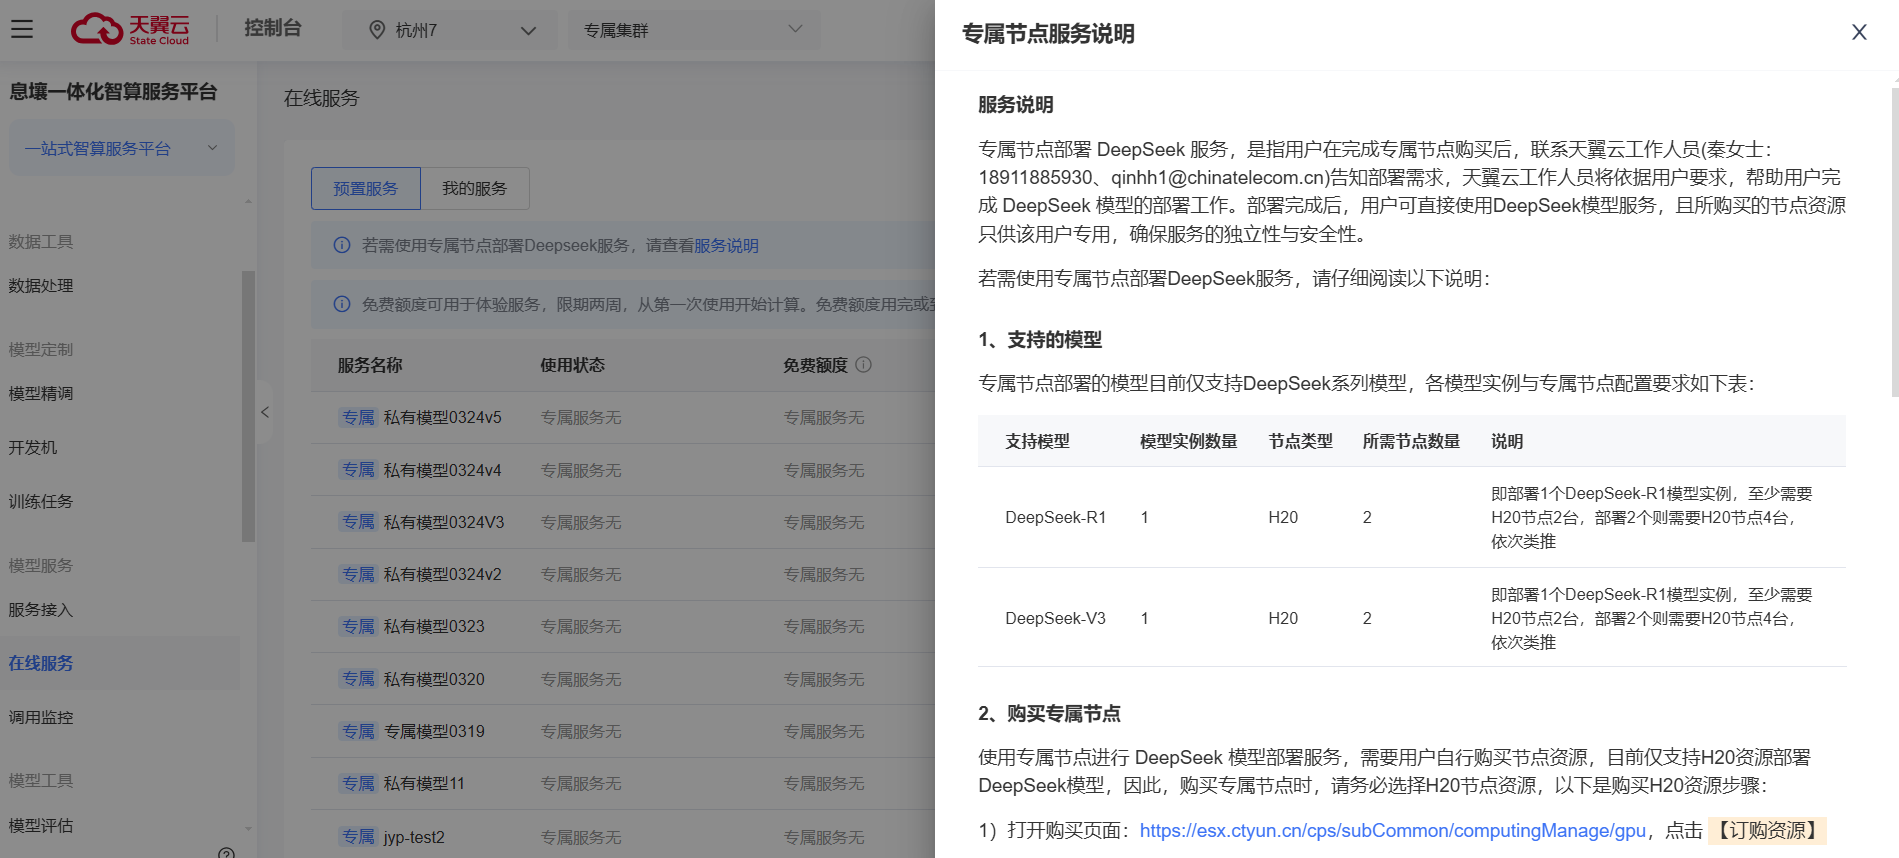Image resolution: width=1899 pixels, height=858 pixels.
Task: Click the DeepSeek-R1 table cell
Action: [x=1055, y=517]
